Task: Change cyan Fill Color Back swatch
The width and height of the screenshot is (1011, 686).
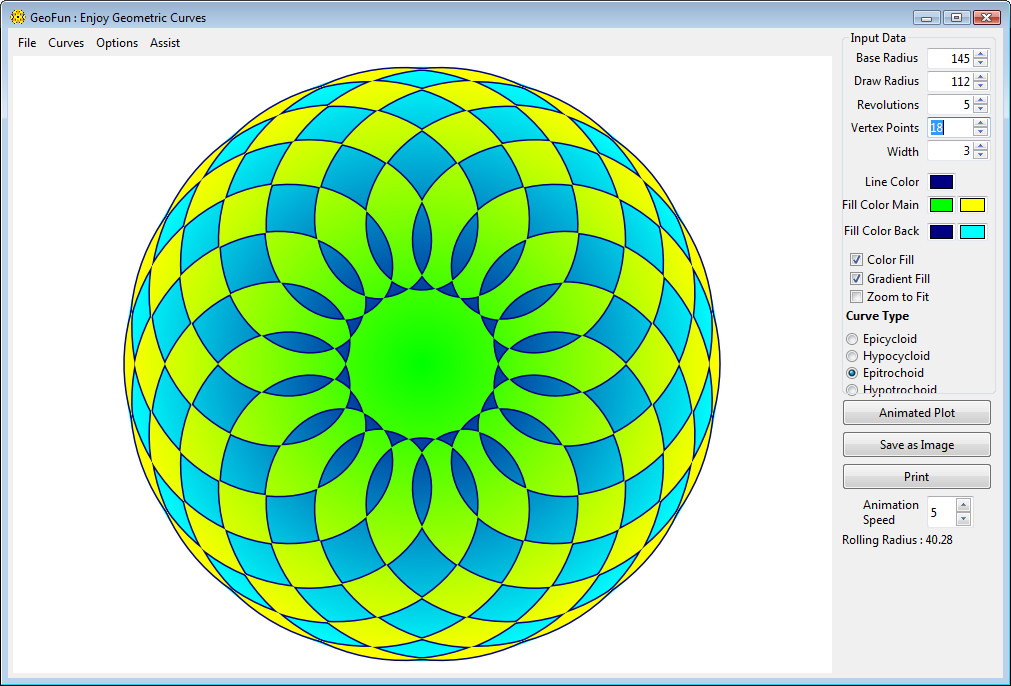Action: pos(973,231)
